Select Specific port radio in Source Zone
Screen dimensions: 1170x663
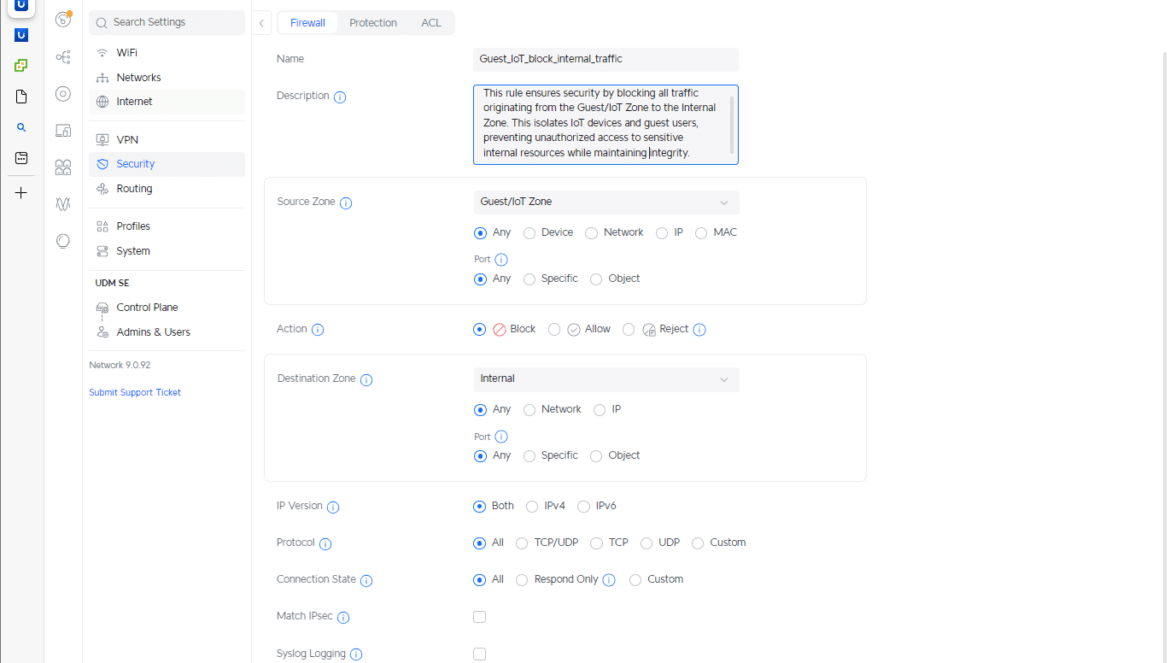[529, 280]
